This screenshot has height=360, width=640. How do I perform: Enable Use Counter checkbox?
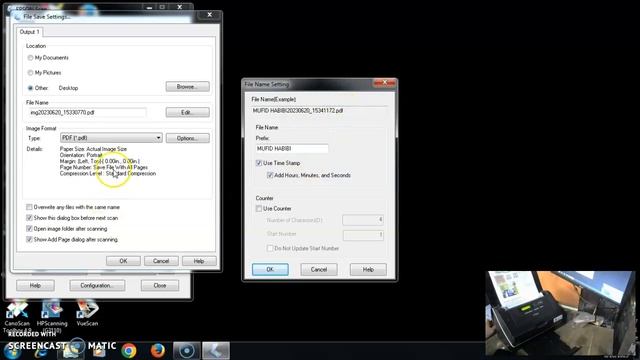click(259, 209)
